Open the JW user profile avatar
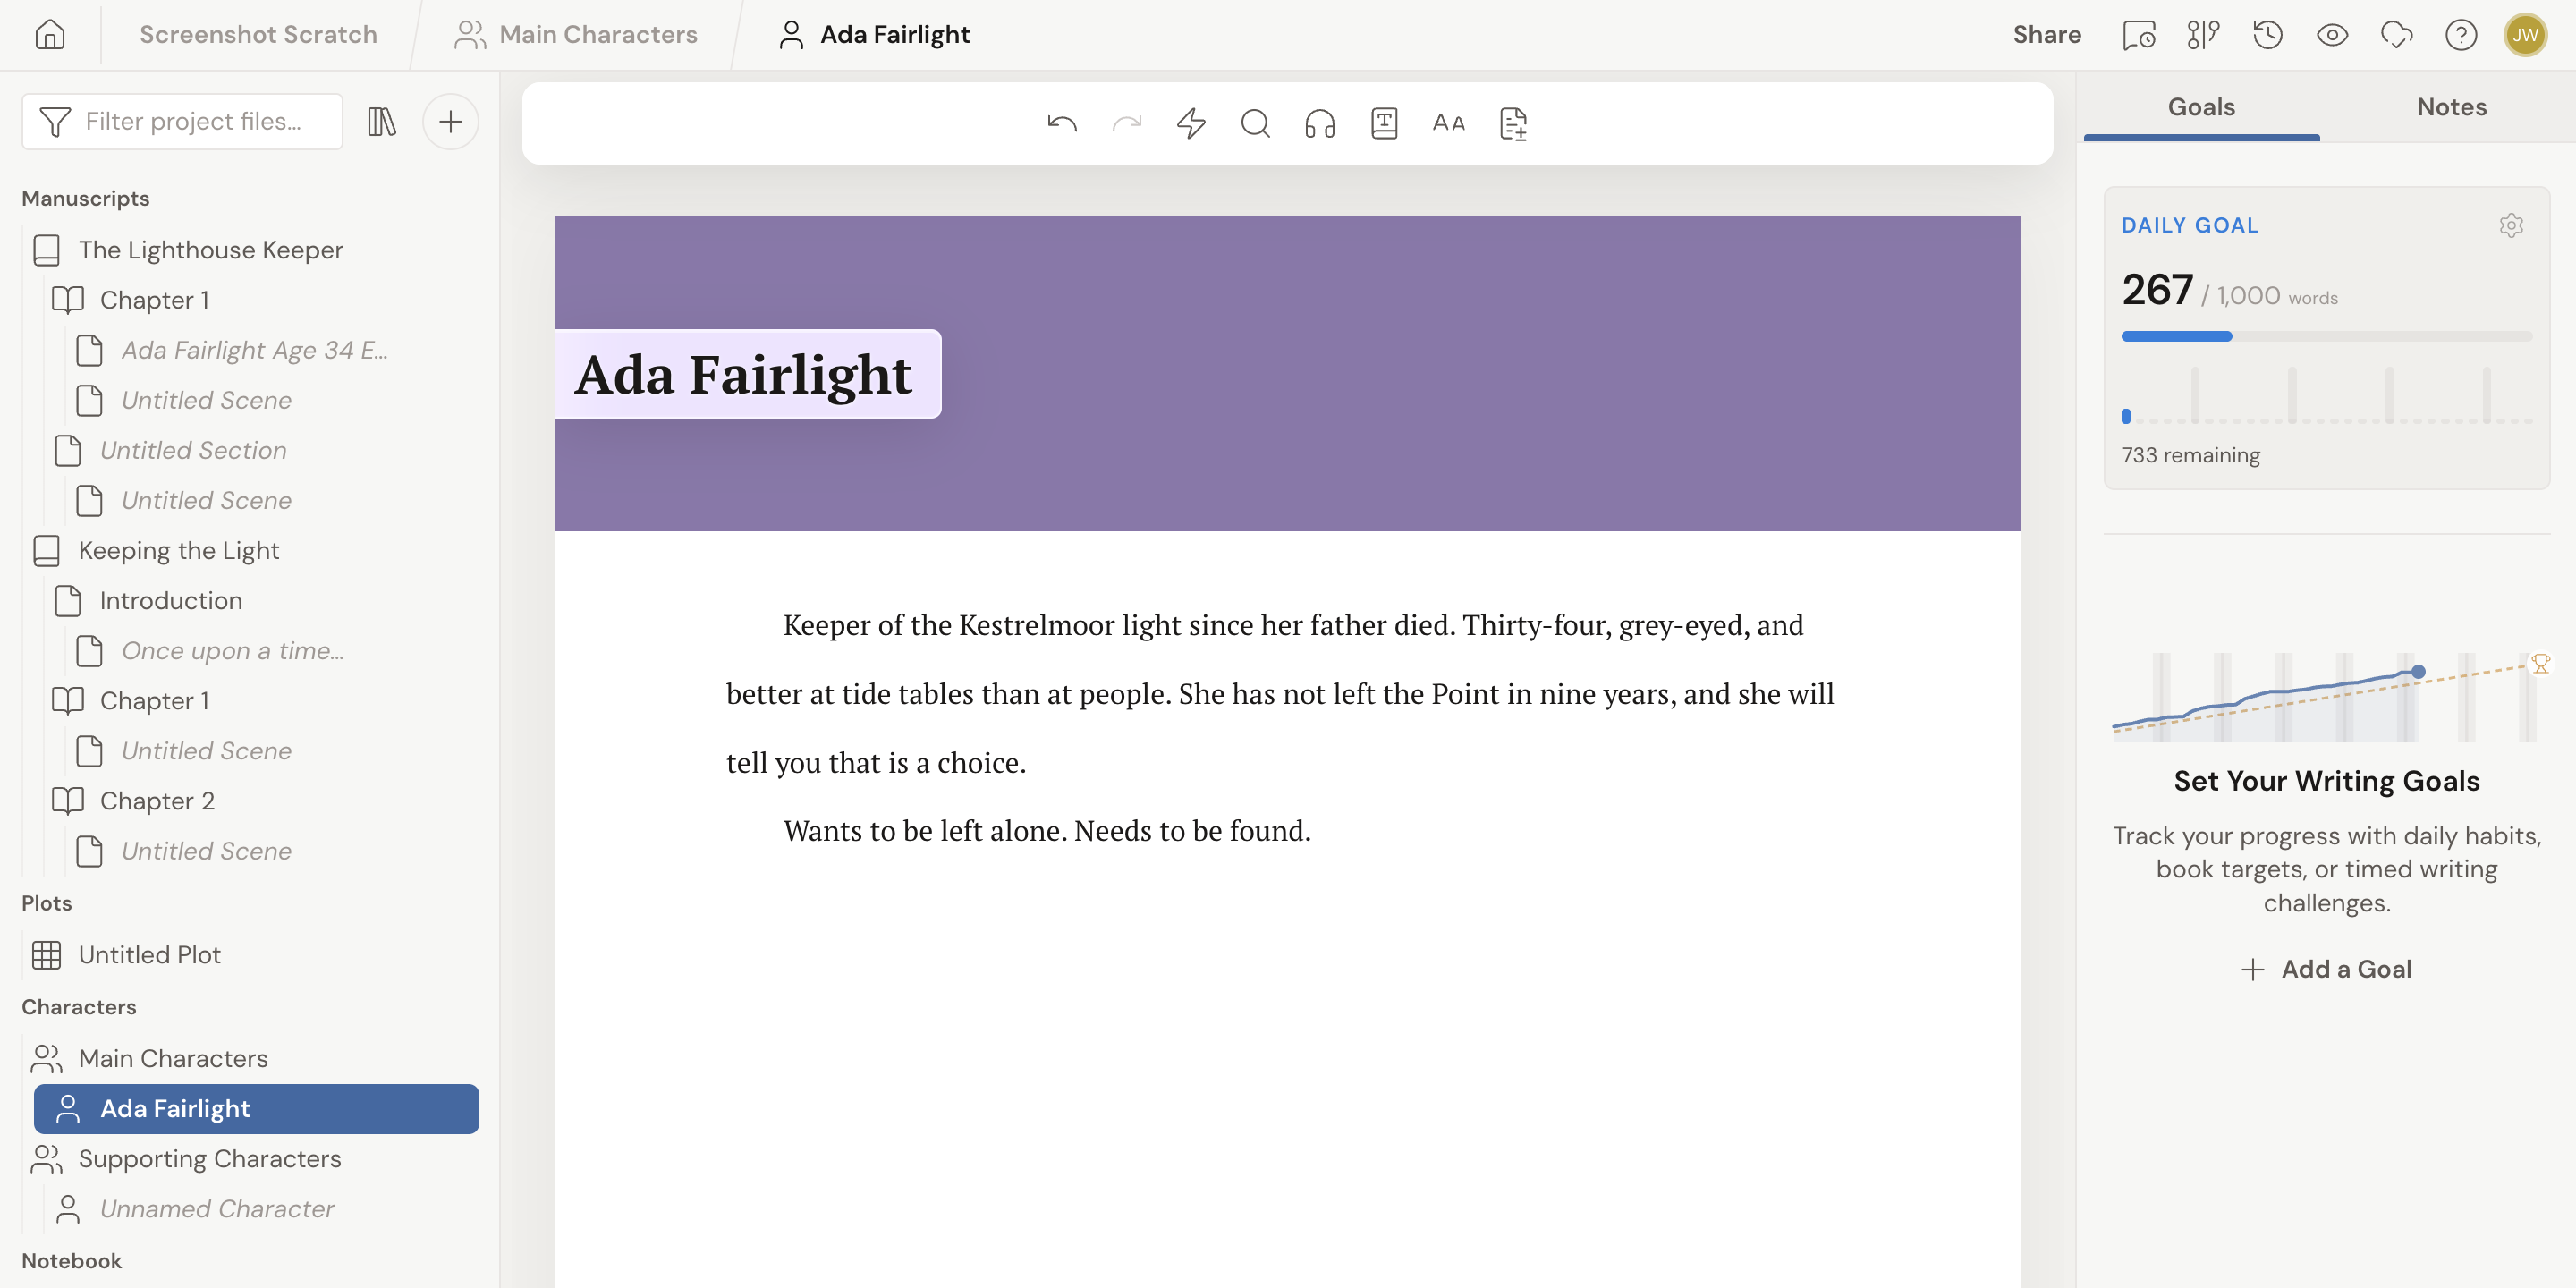The height and width of the screenshot is (1288, 2576). coord(2525,35)
